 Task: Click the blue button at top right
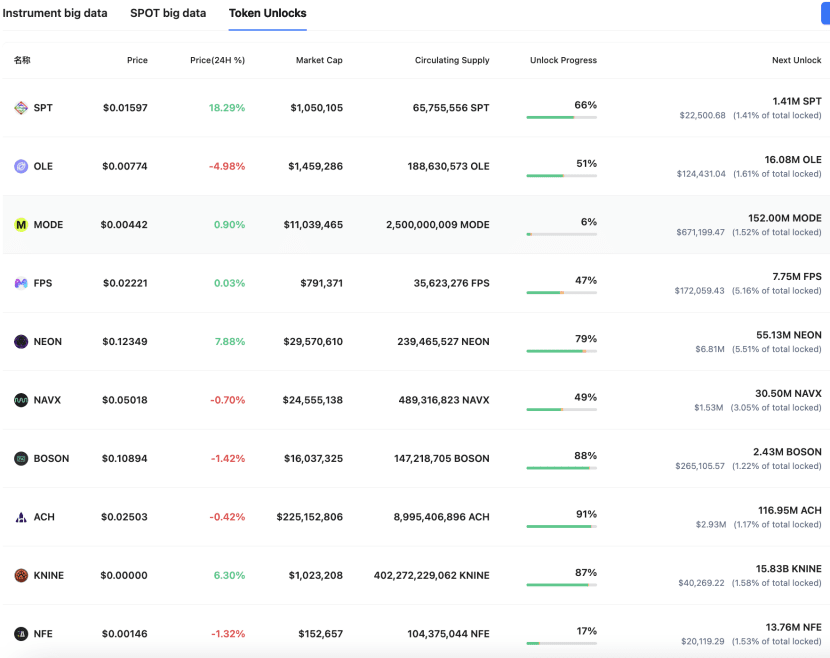[825, 14]
